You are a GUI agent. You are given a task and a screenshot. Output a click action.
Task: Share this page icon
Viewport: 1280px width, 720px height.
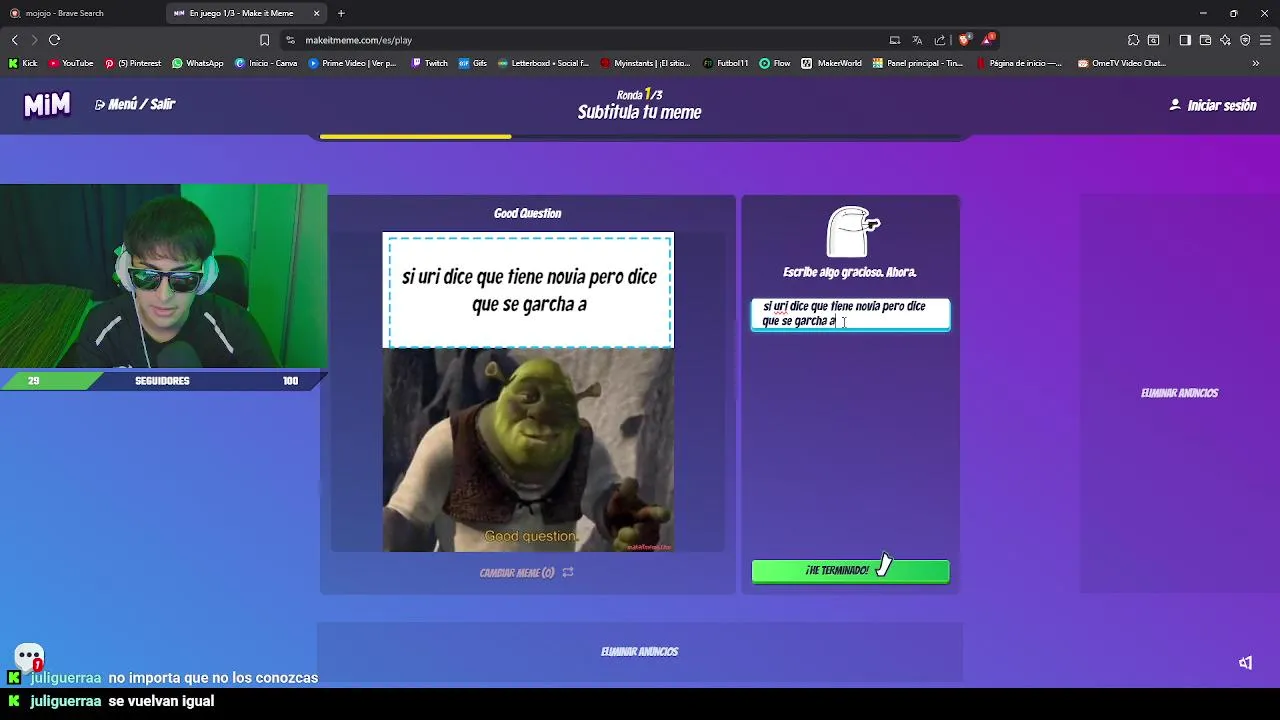click(x=940, y=40)
